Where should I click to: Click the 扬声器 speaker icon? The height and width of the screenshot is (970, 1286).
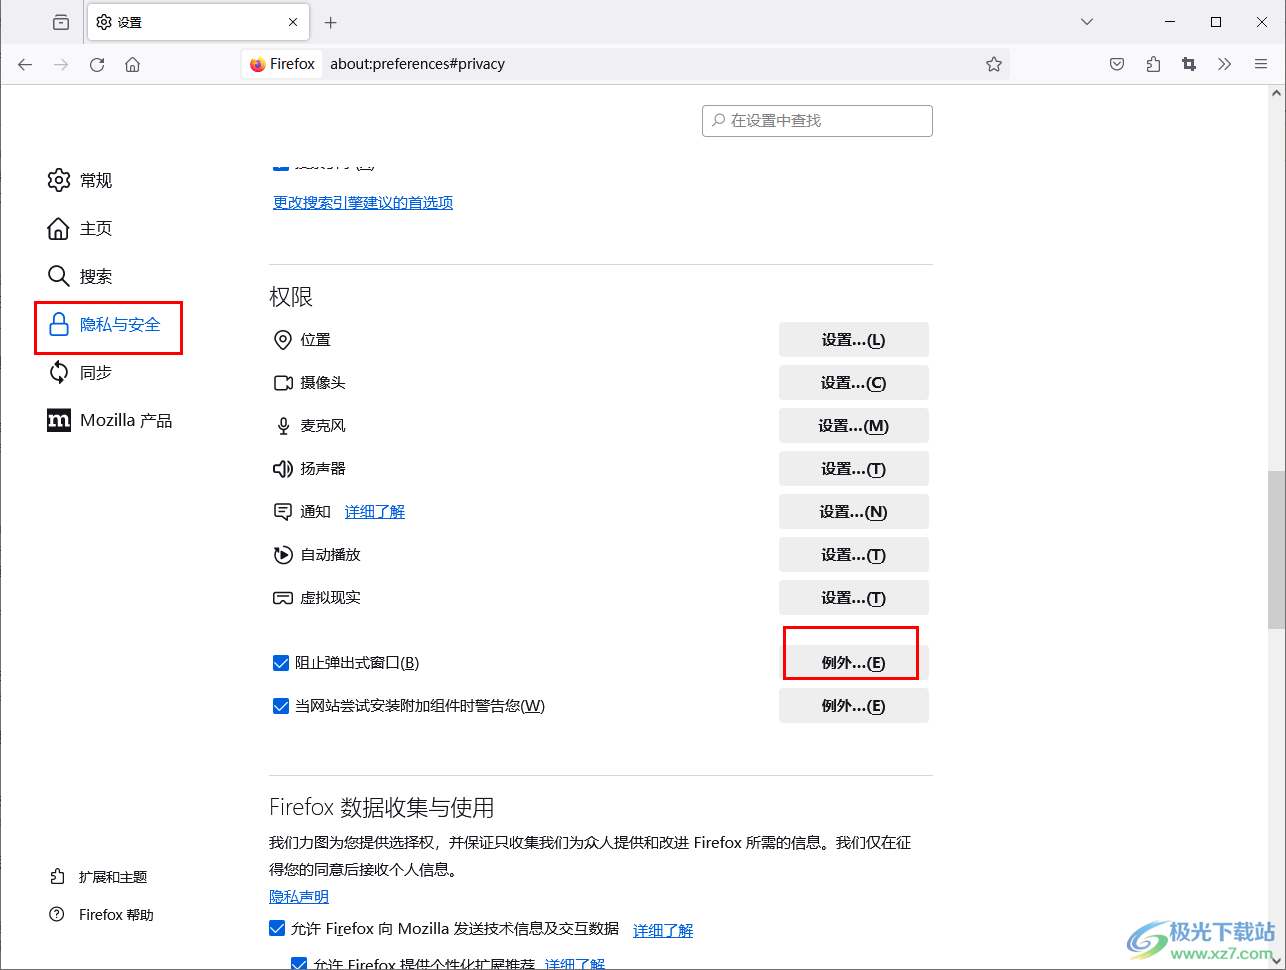283,469
